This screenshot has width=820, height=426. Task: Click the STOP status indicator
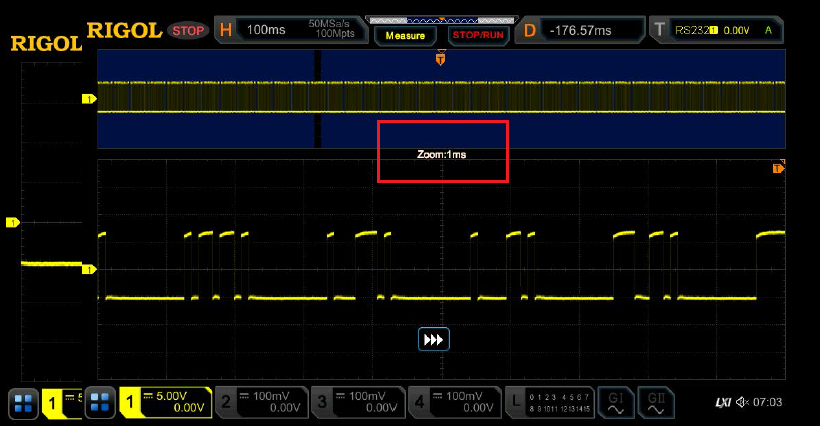[x=187, y=30]
